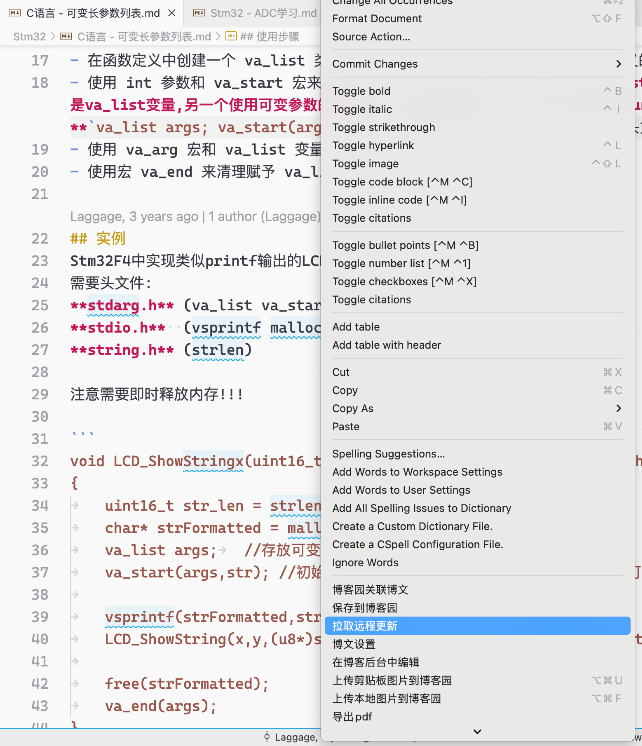The image size is (642, 746).
Task: Select 导出pdf menu entry
Action: click(477, 717)
